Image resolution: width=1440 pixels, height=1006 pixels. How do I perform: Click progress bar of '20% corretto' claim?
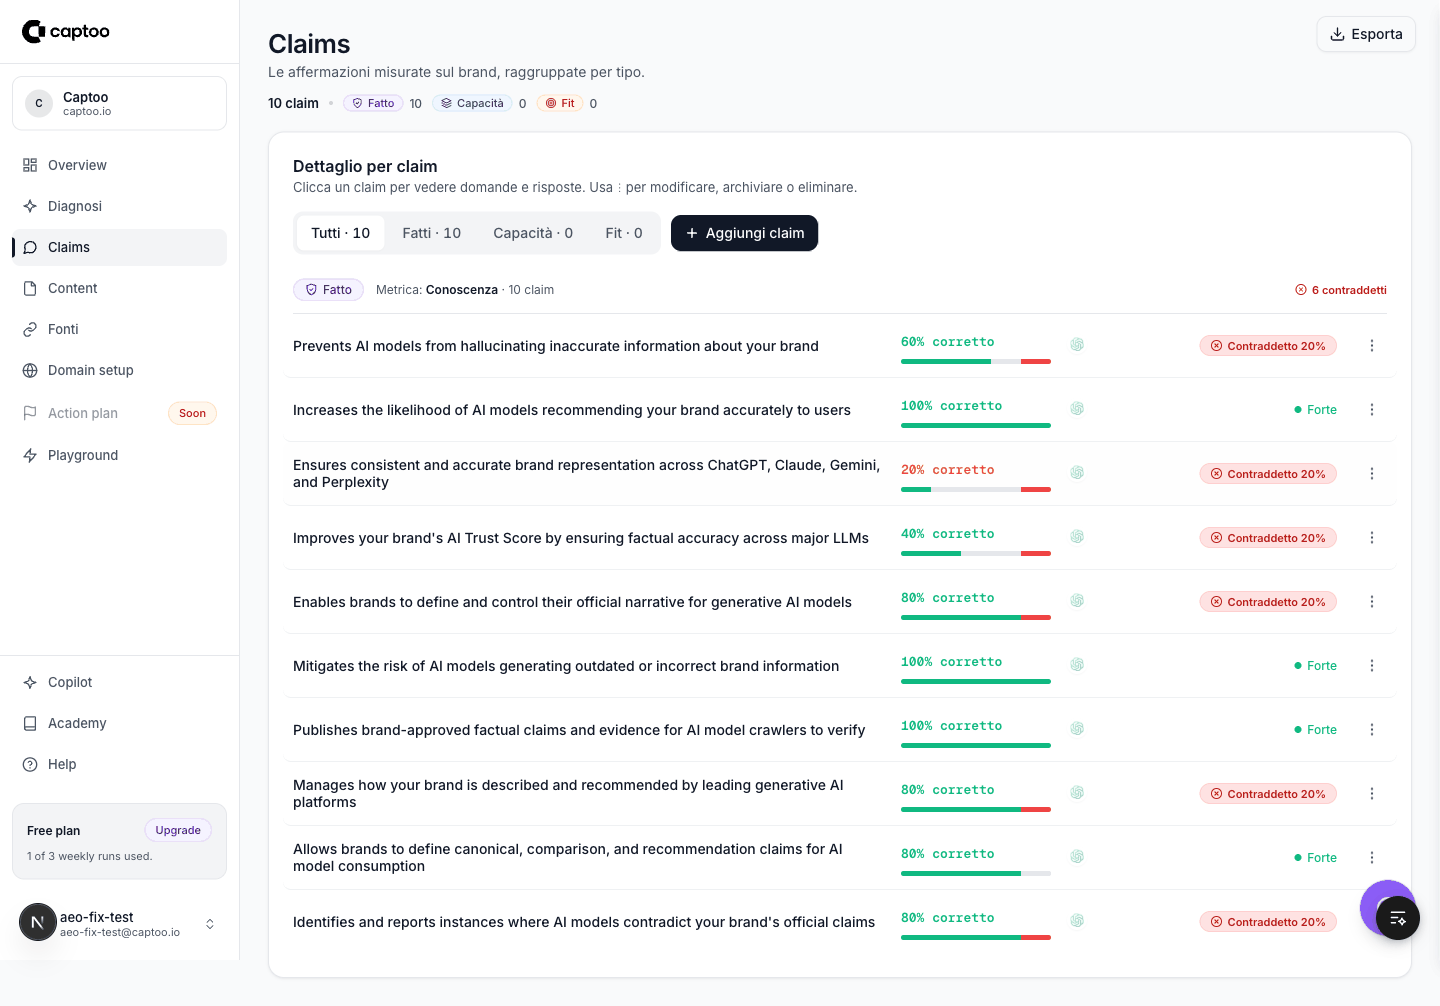pos(976,490)
